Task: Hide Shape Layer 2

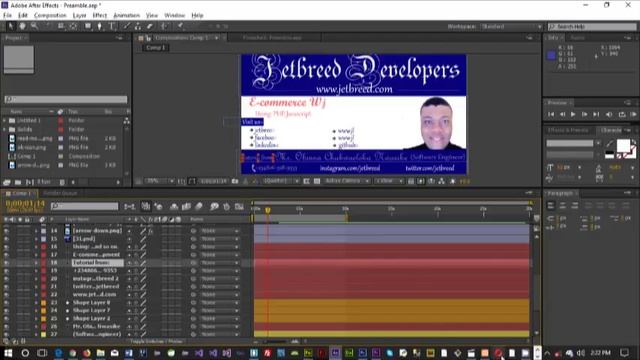Action: [x=6, y=318]
